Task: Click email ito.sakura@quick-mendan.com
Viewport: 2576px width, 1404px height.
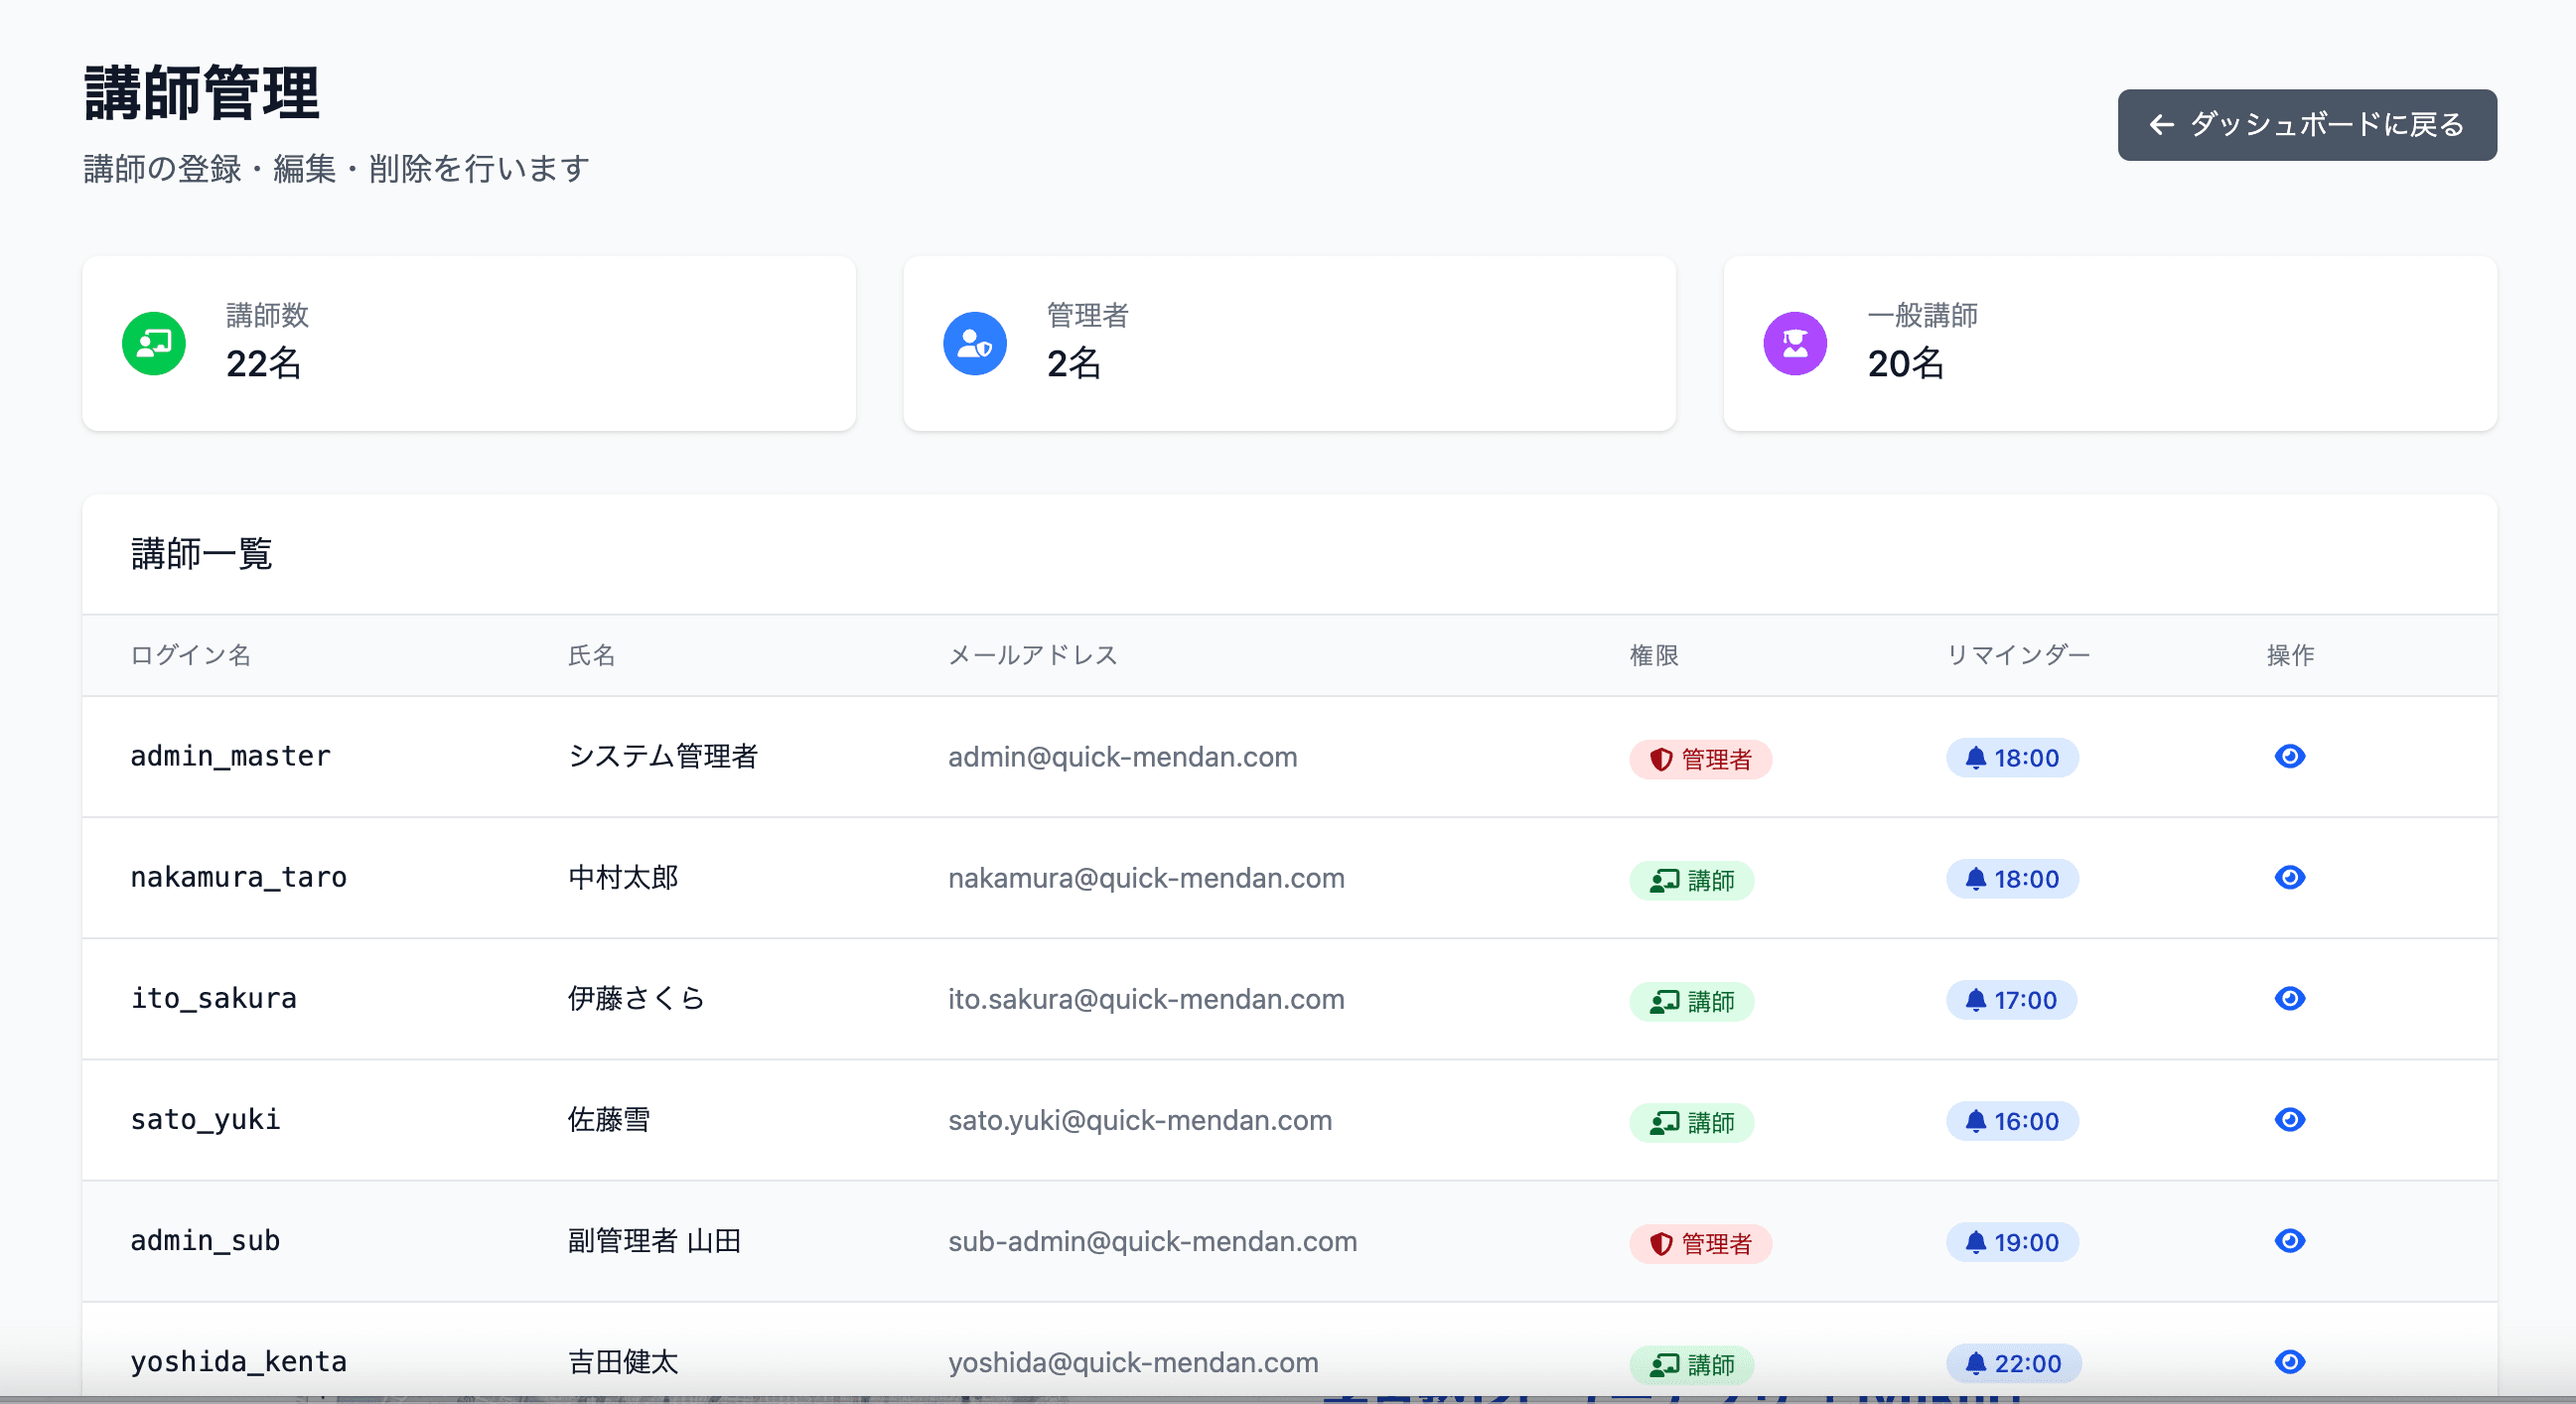Action: 1147,999
